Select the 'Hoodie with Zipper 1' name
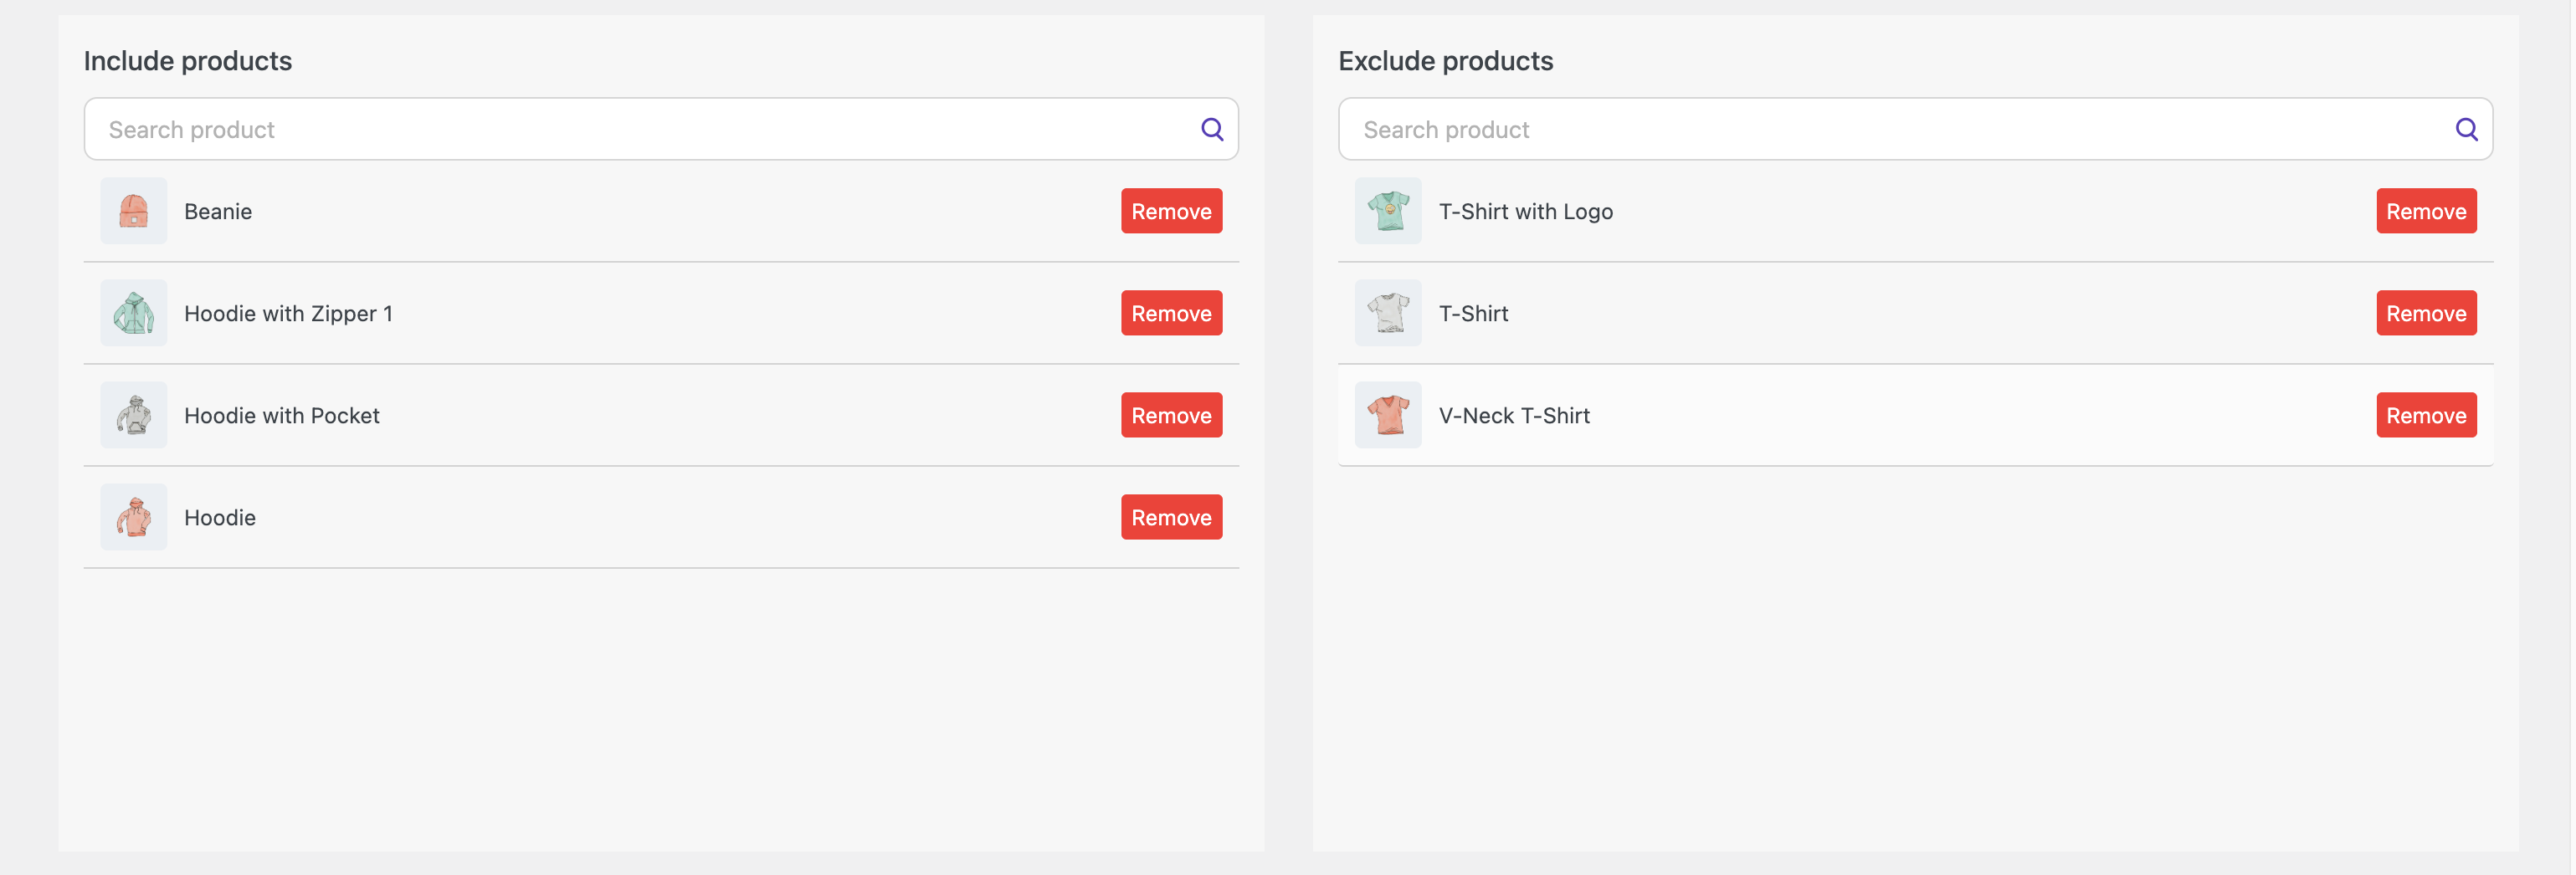The height and width of the screenshot is (875, 2576). pyautogui.click(x=288, y=314)
